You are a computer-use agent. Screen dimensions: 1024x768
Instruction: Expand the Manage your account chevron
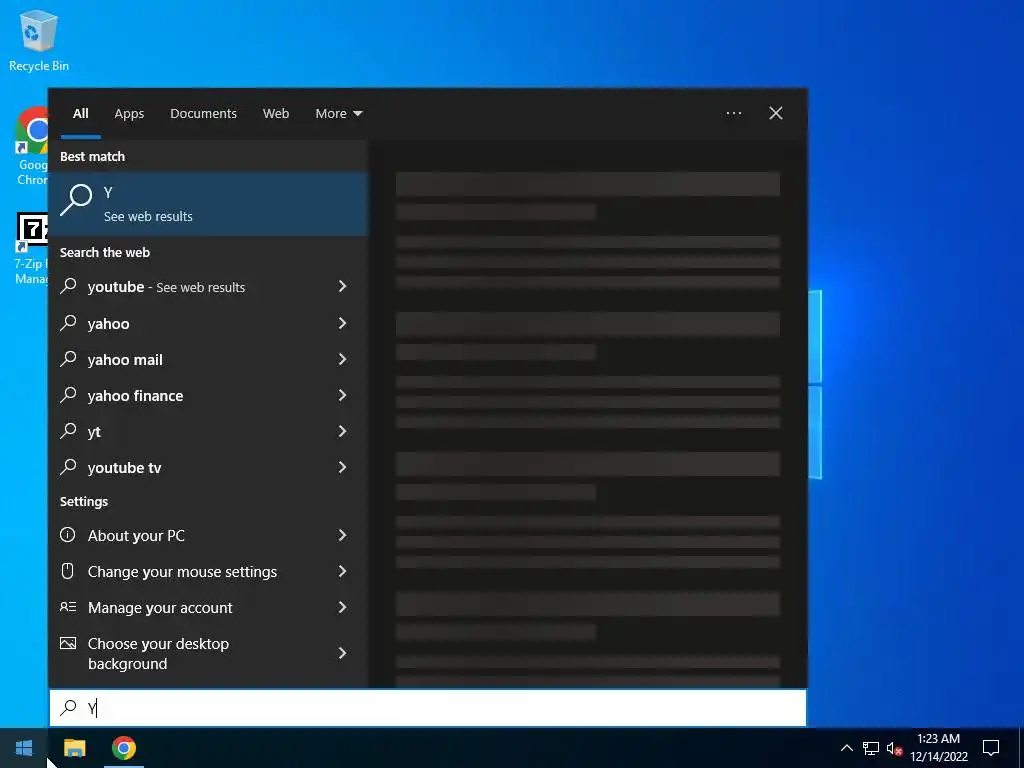pyautogui.click(x=342, y=607)
